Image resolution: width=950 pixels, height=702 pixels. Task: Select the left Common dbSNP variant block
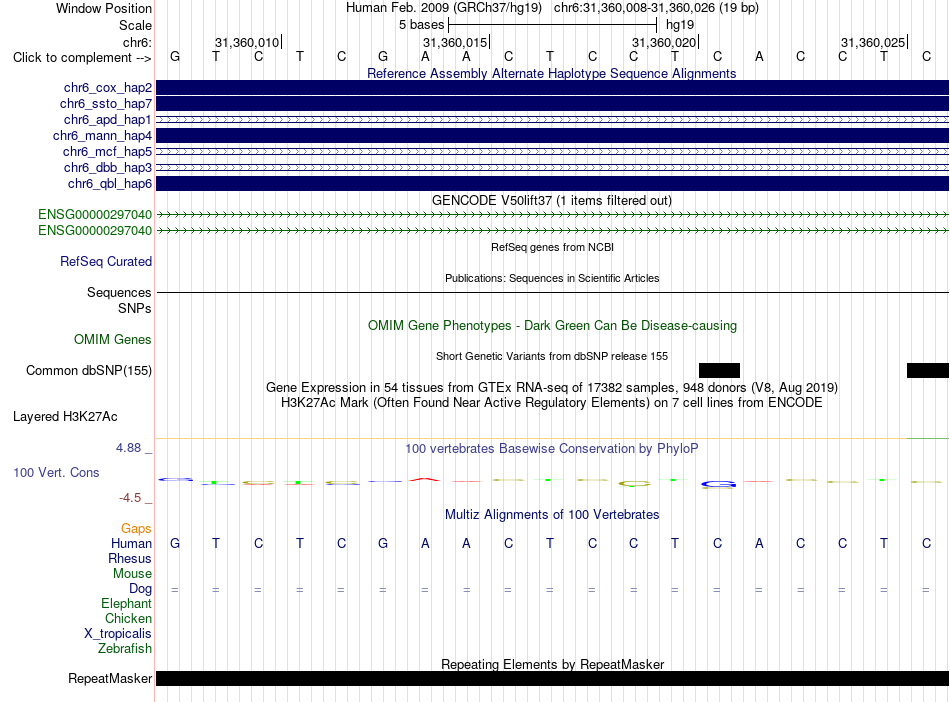[719, 370]
